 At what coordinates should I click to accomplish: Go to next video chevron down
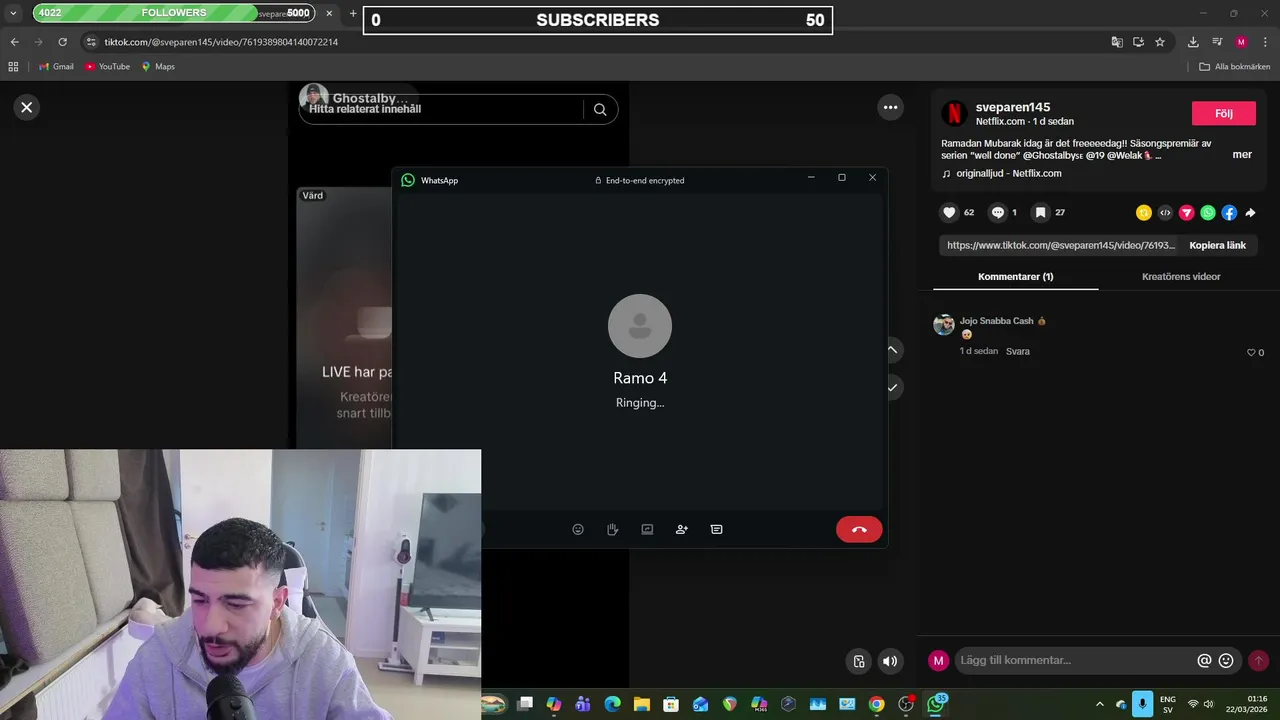pyautogui.click(x=892, y=387)
